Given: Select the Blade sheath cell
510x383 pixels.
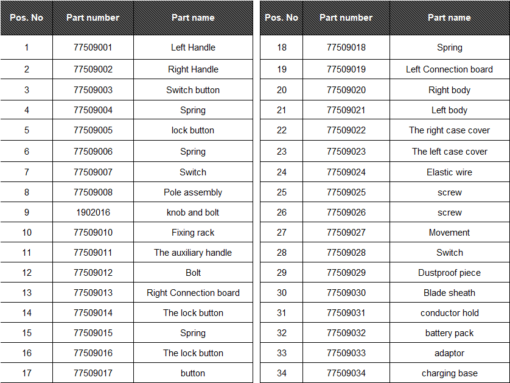Looking at the screenshot, I should pos(449,293).
